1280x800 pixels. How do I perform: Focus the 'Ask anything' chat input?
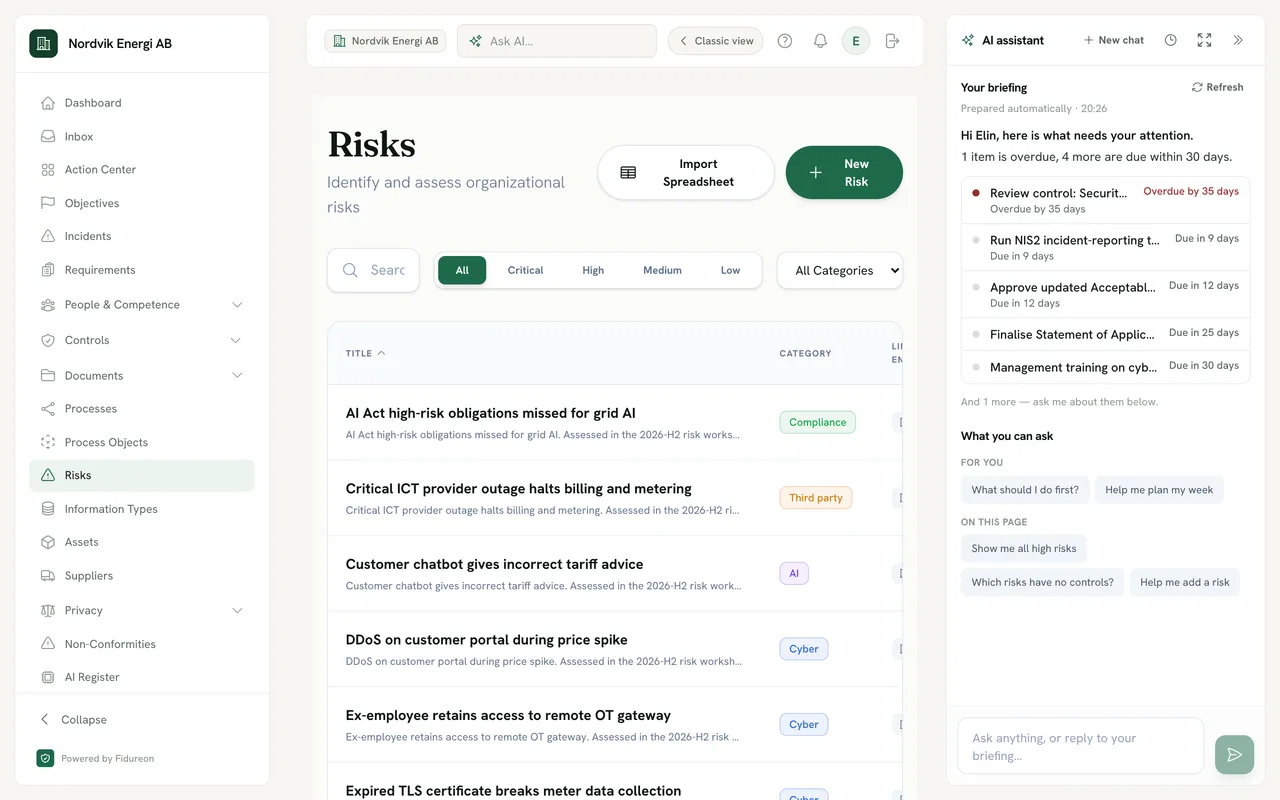[x=1080, y=746]
